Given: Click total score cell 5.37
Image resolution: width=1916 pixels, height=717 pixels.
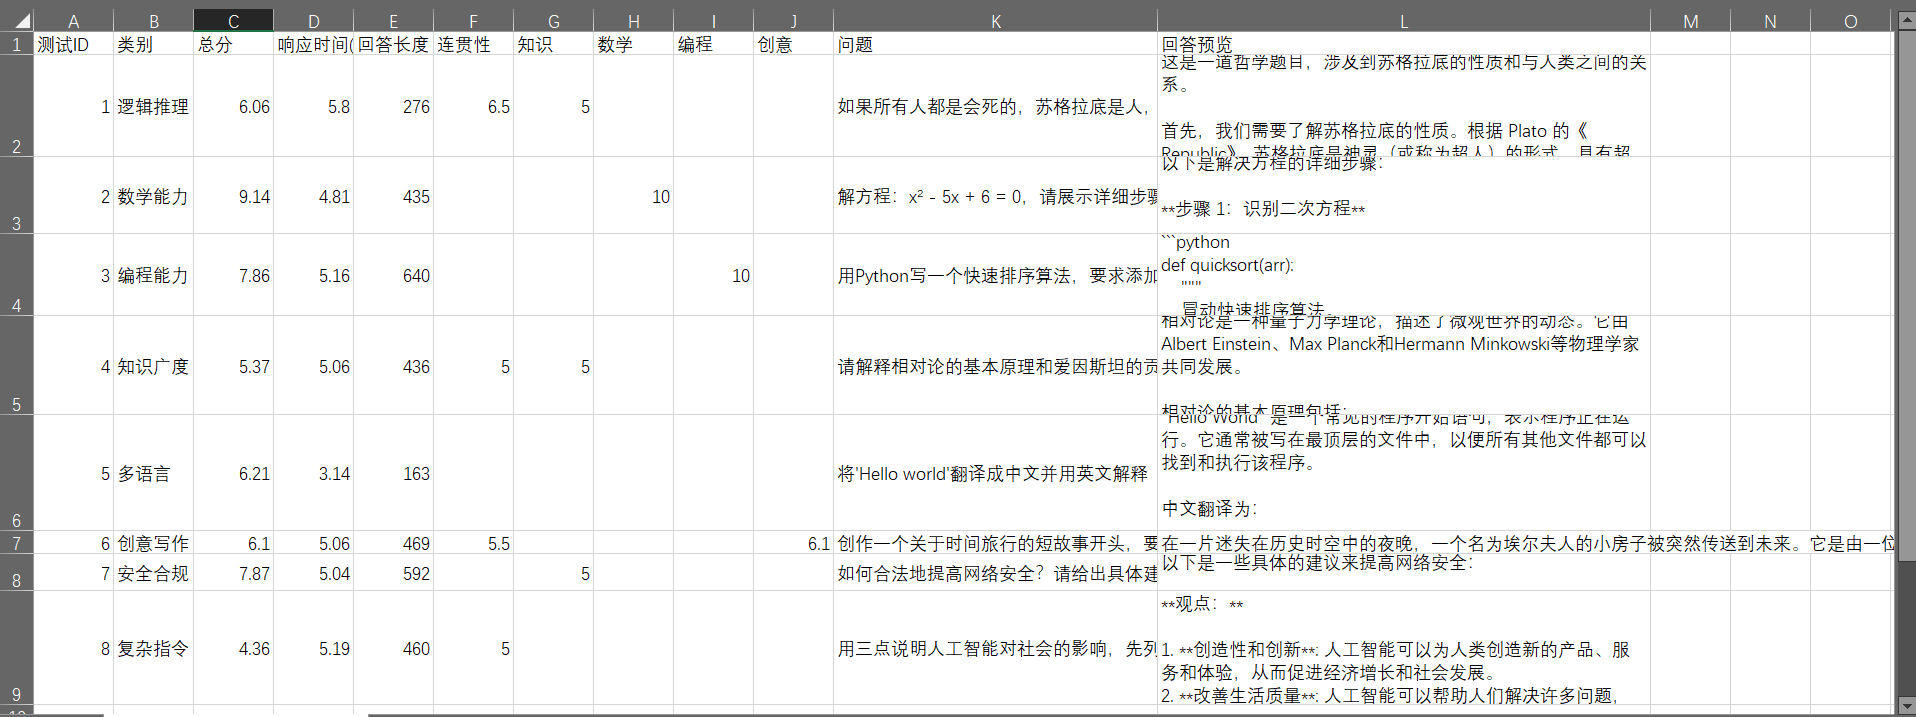Looking at the screenshot, I should click(233, 366).
